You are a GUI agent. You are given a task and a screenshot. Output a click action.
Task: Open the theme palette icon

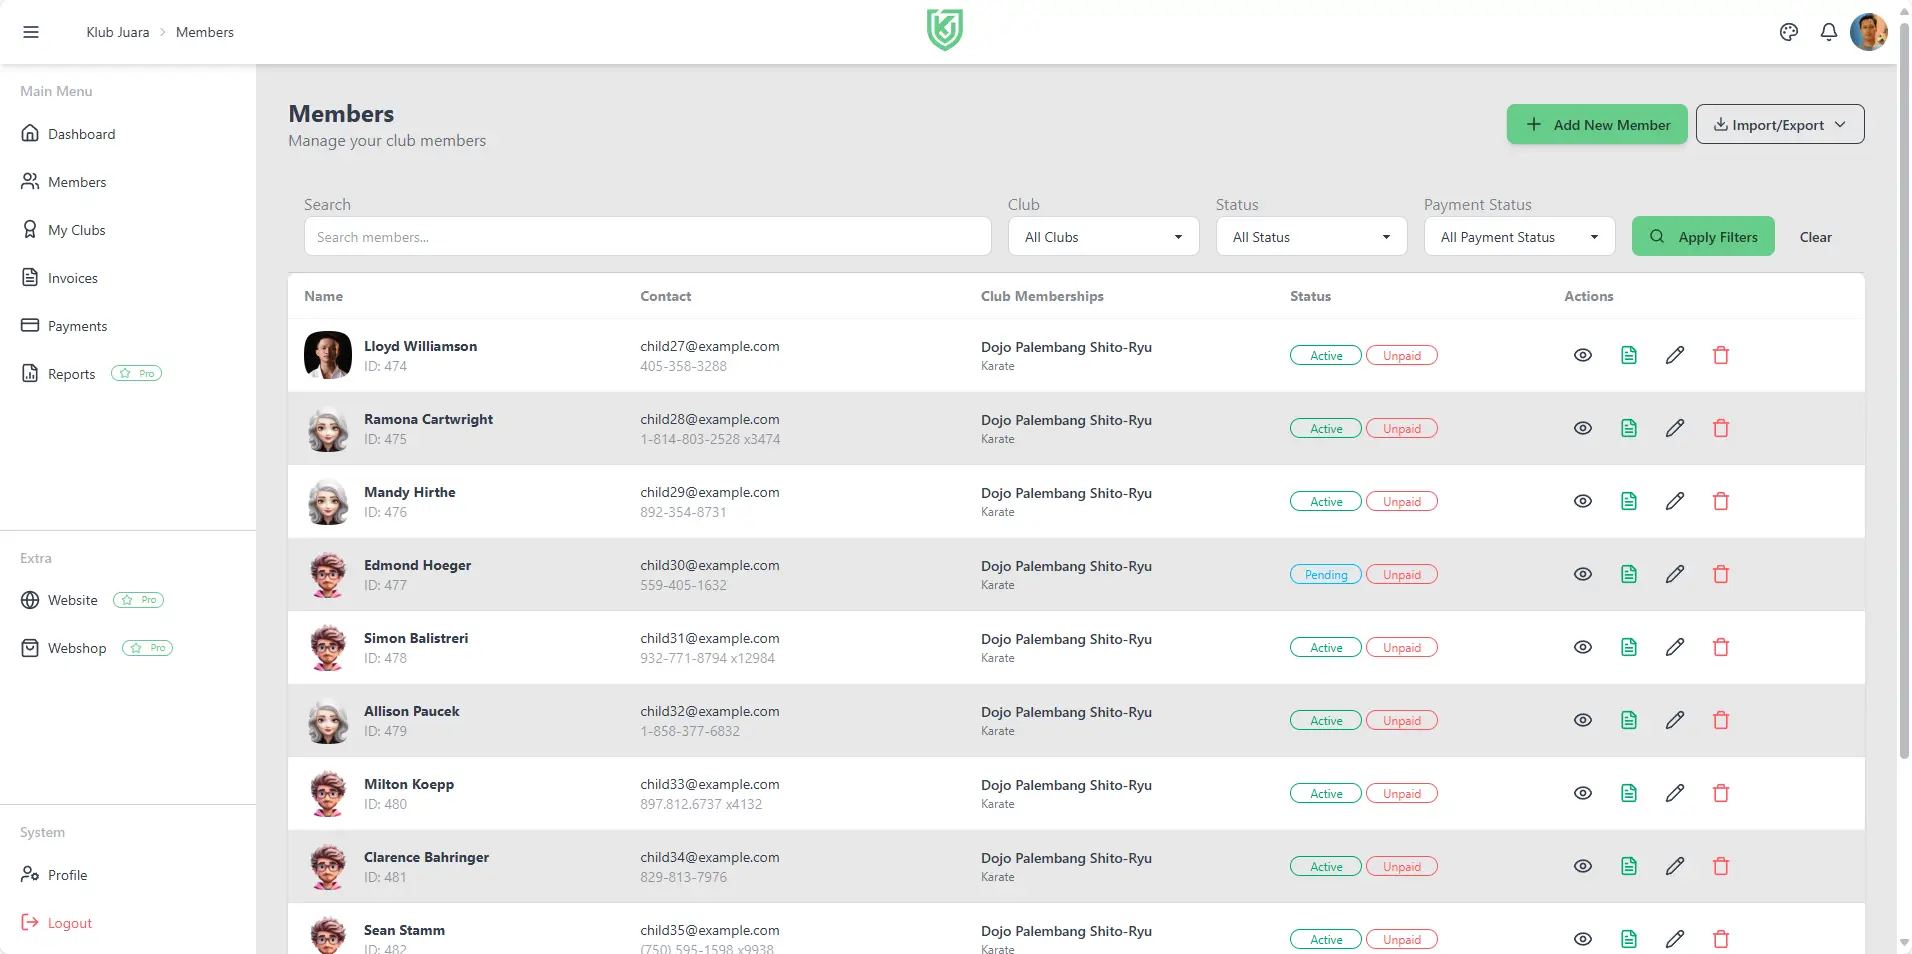coord(1789,32)
